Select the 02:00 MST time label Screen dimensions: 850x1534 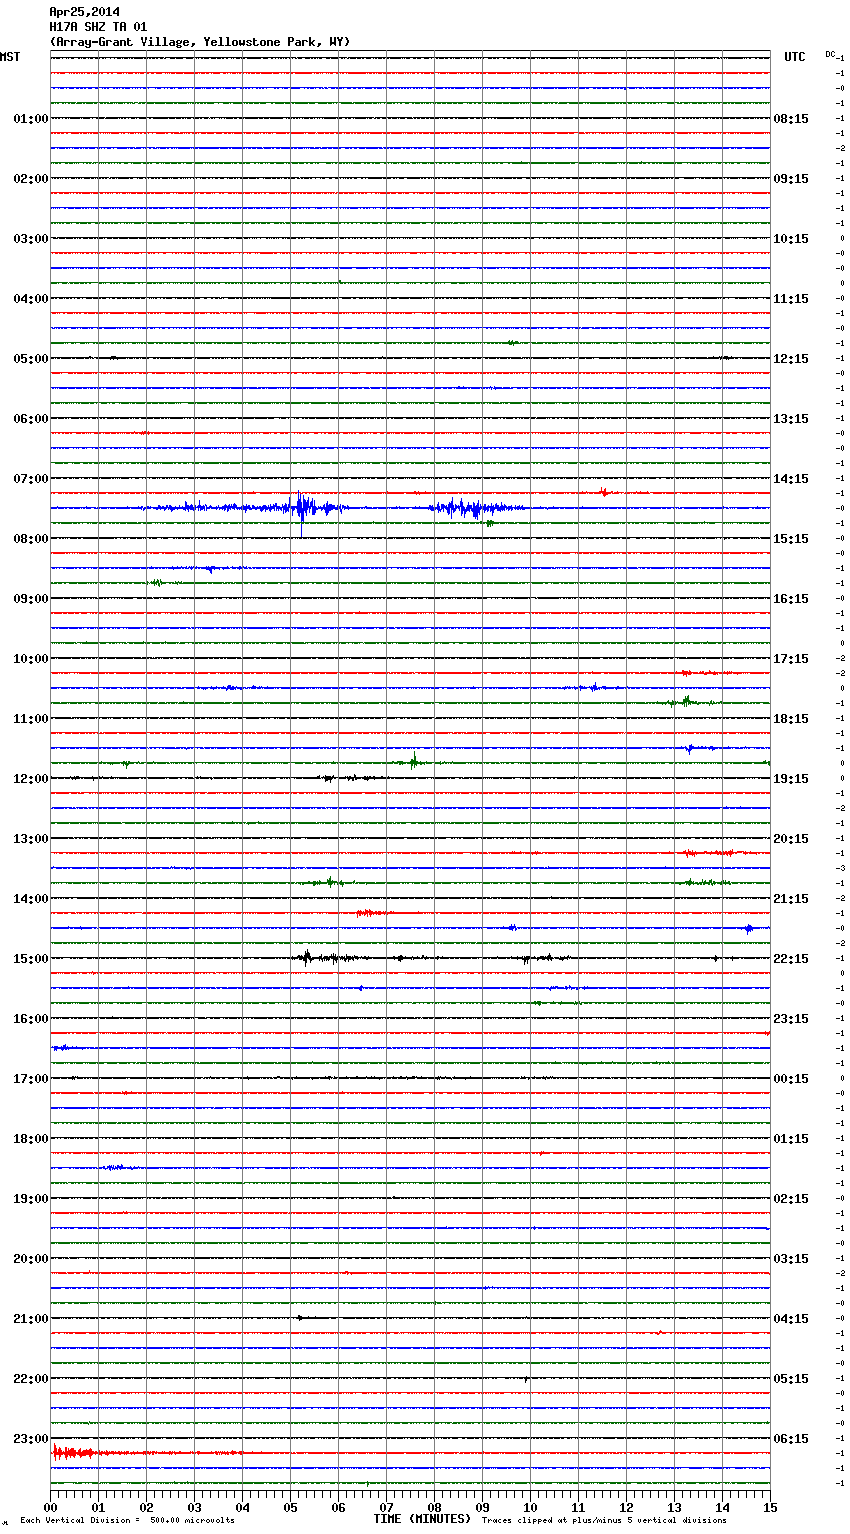tap(30, 179)
